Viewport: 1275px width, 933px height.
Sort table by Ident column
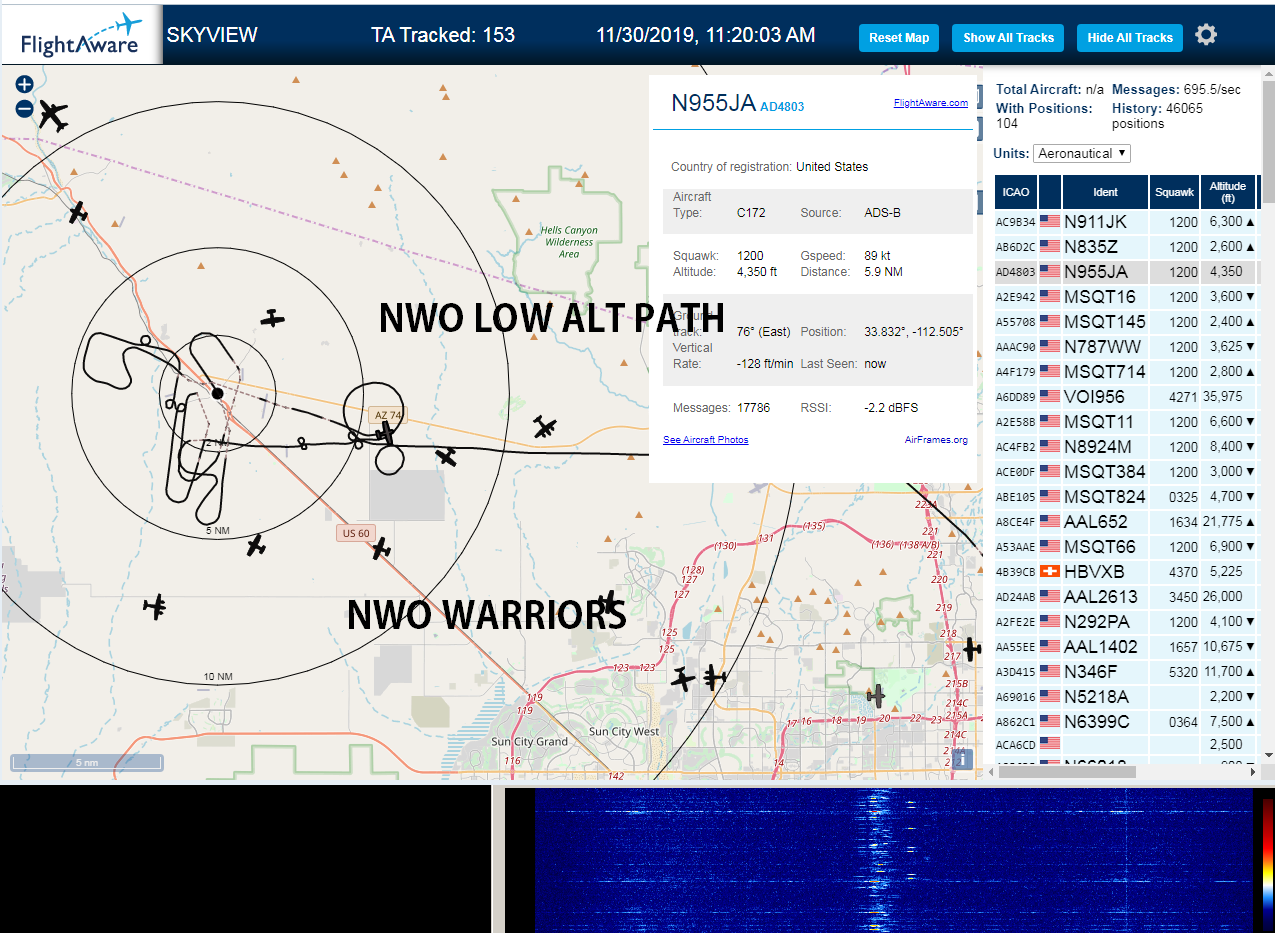[x=1105, y=192]
